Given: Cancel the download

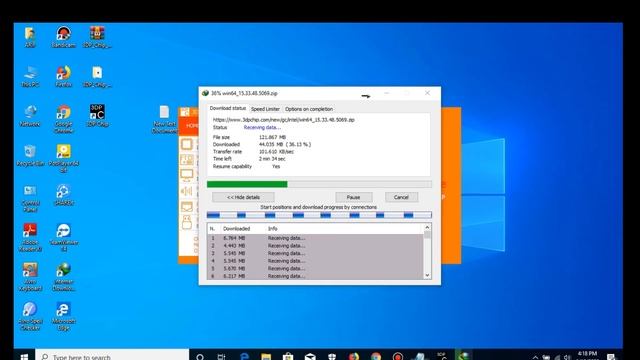Looking at the screenshot, I should [401, 197].
